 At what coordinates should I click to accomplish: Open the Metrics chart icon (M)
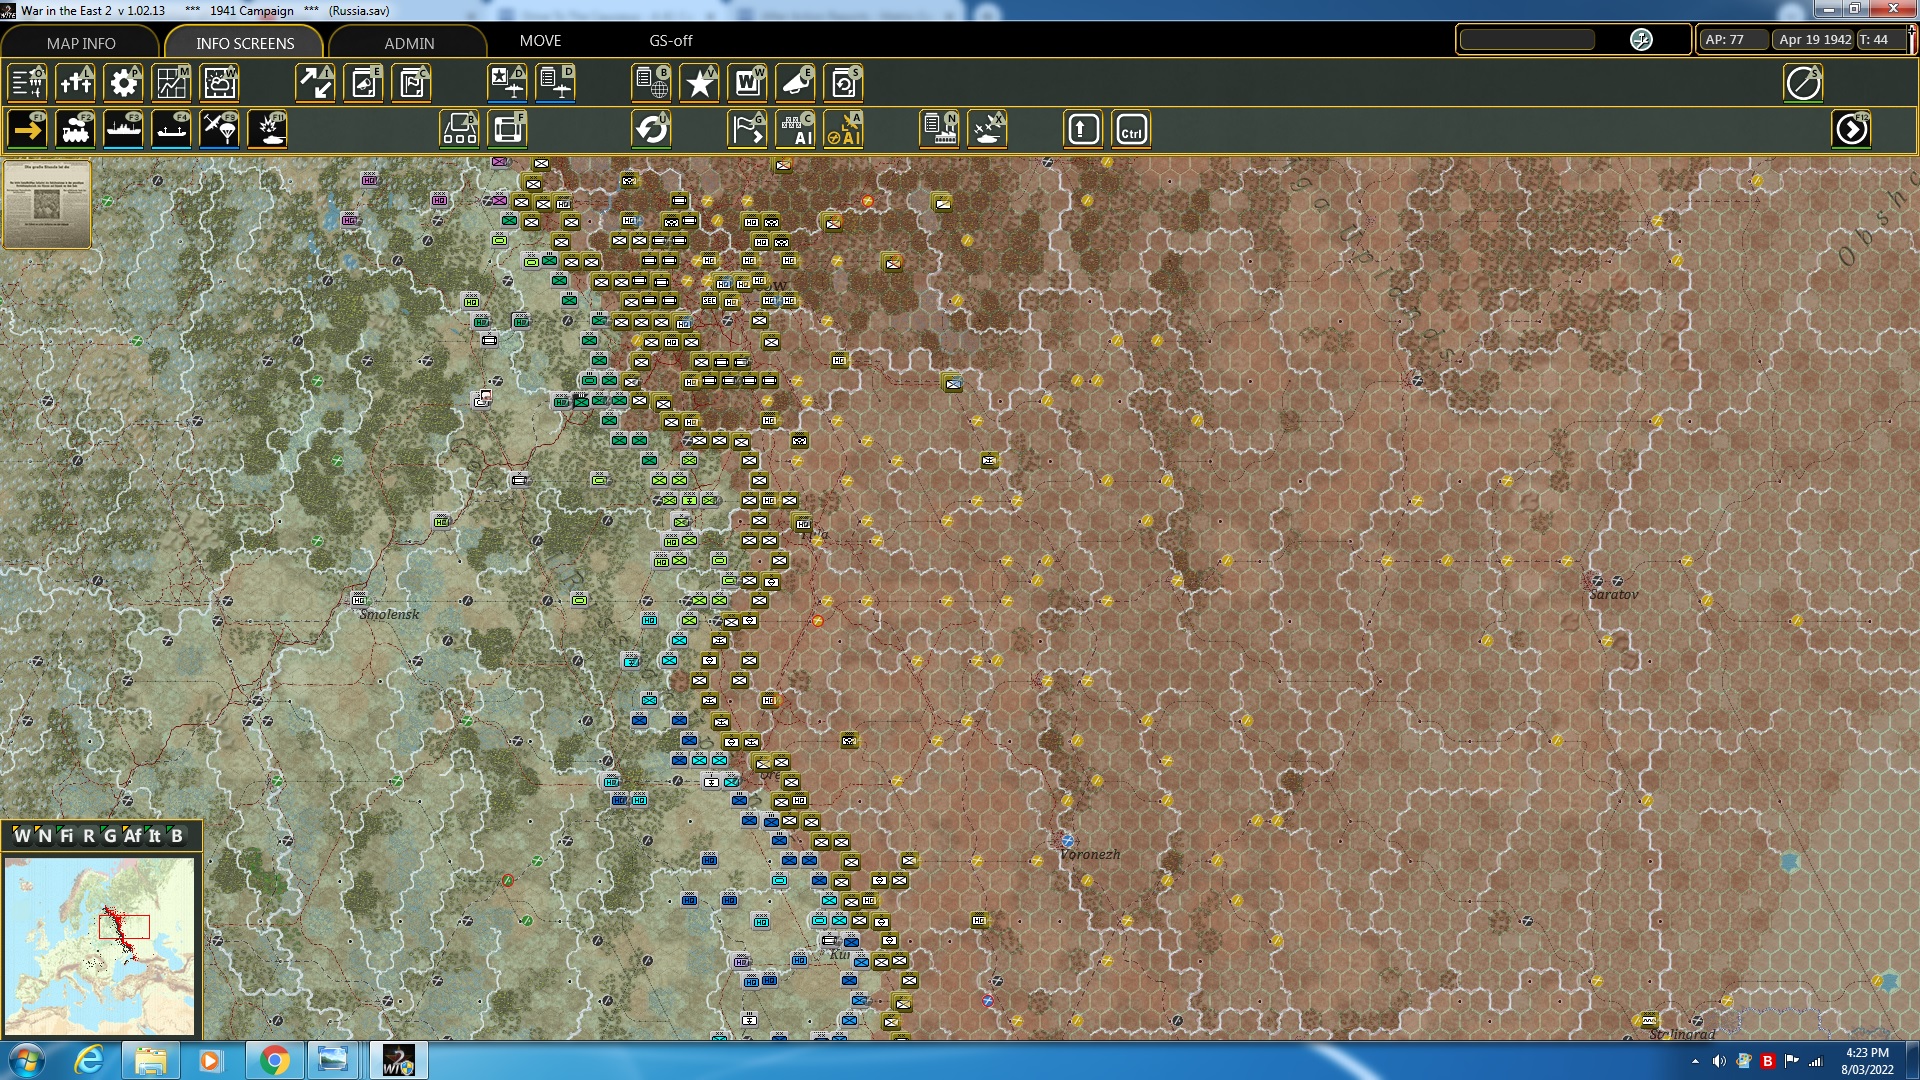[171, 83]
